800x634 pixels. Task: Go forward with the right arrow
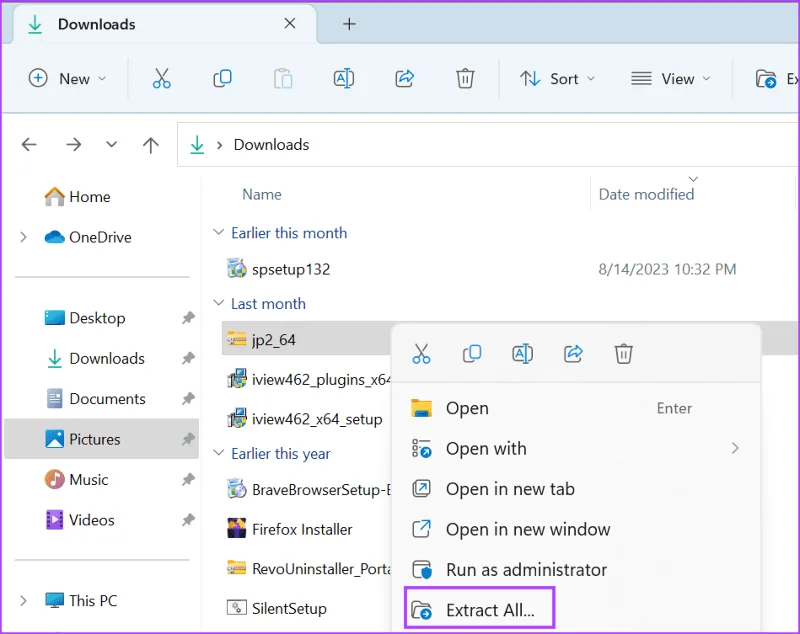[73, 145]
